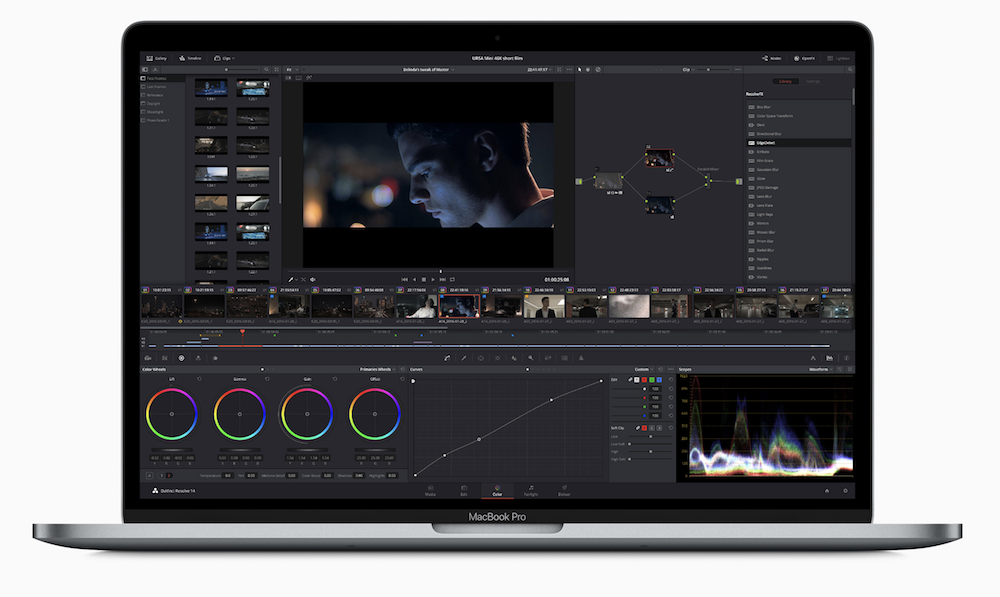Toggle the OpenFX panel button
The image size is (1000, 597).
pyautogui.click(x=804, y=58)
